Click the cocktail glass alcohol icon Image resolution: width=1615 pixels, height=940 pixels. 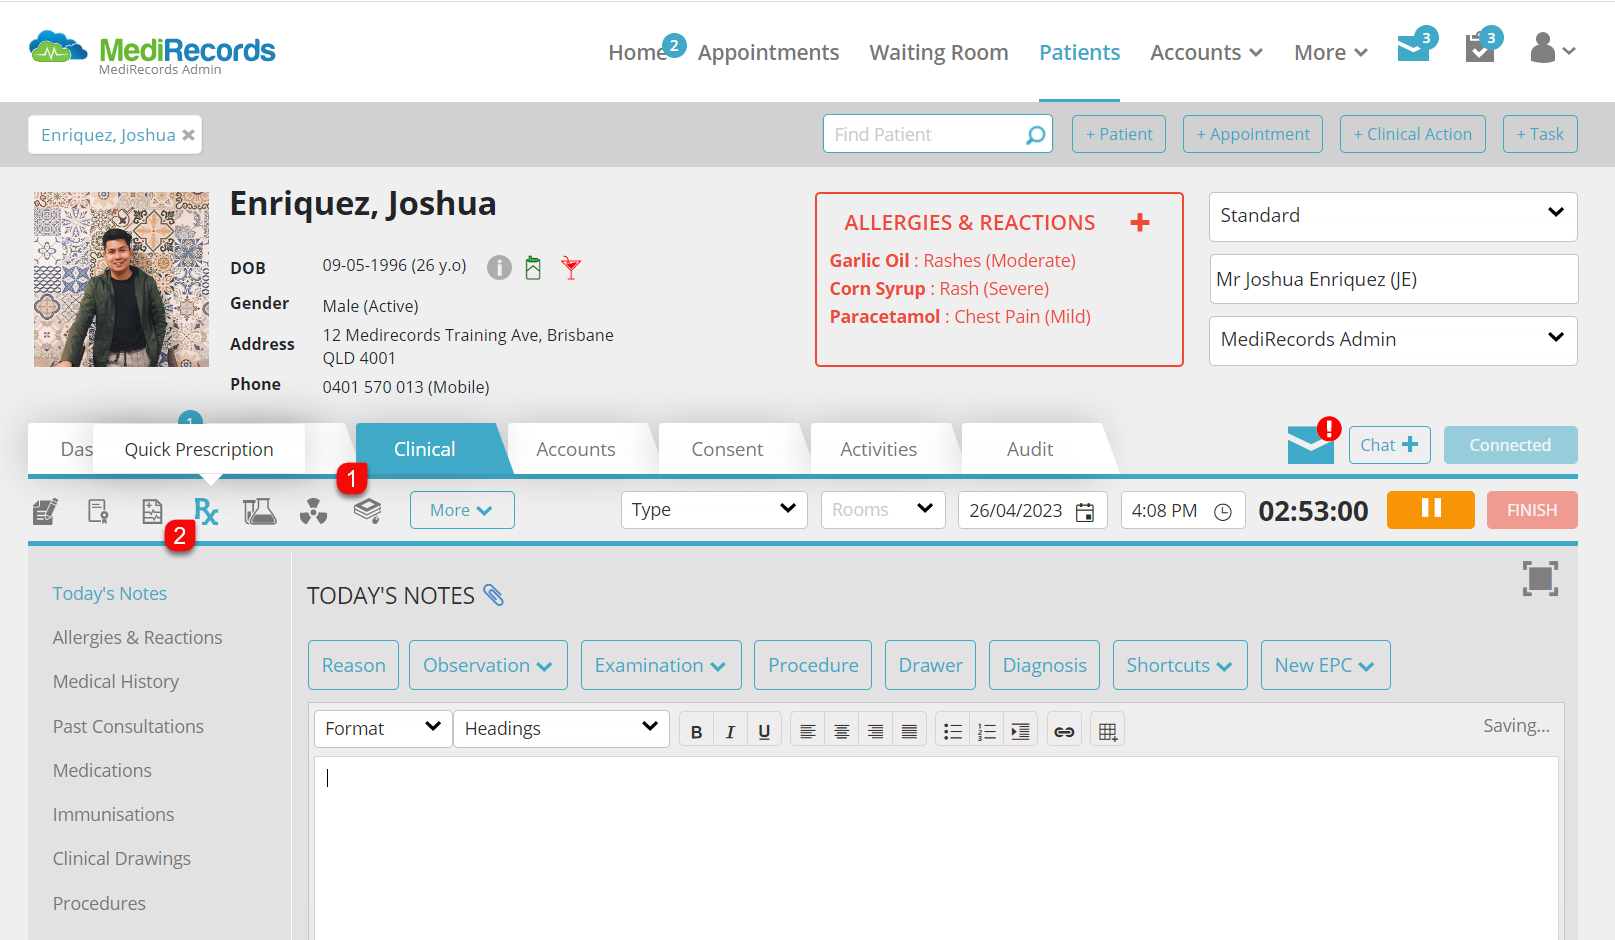571,267
